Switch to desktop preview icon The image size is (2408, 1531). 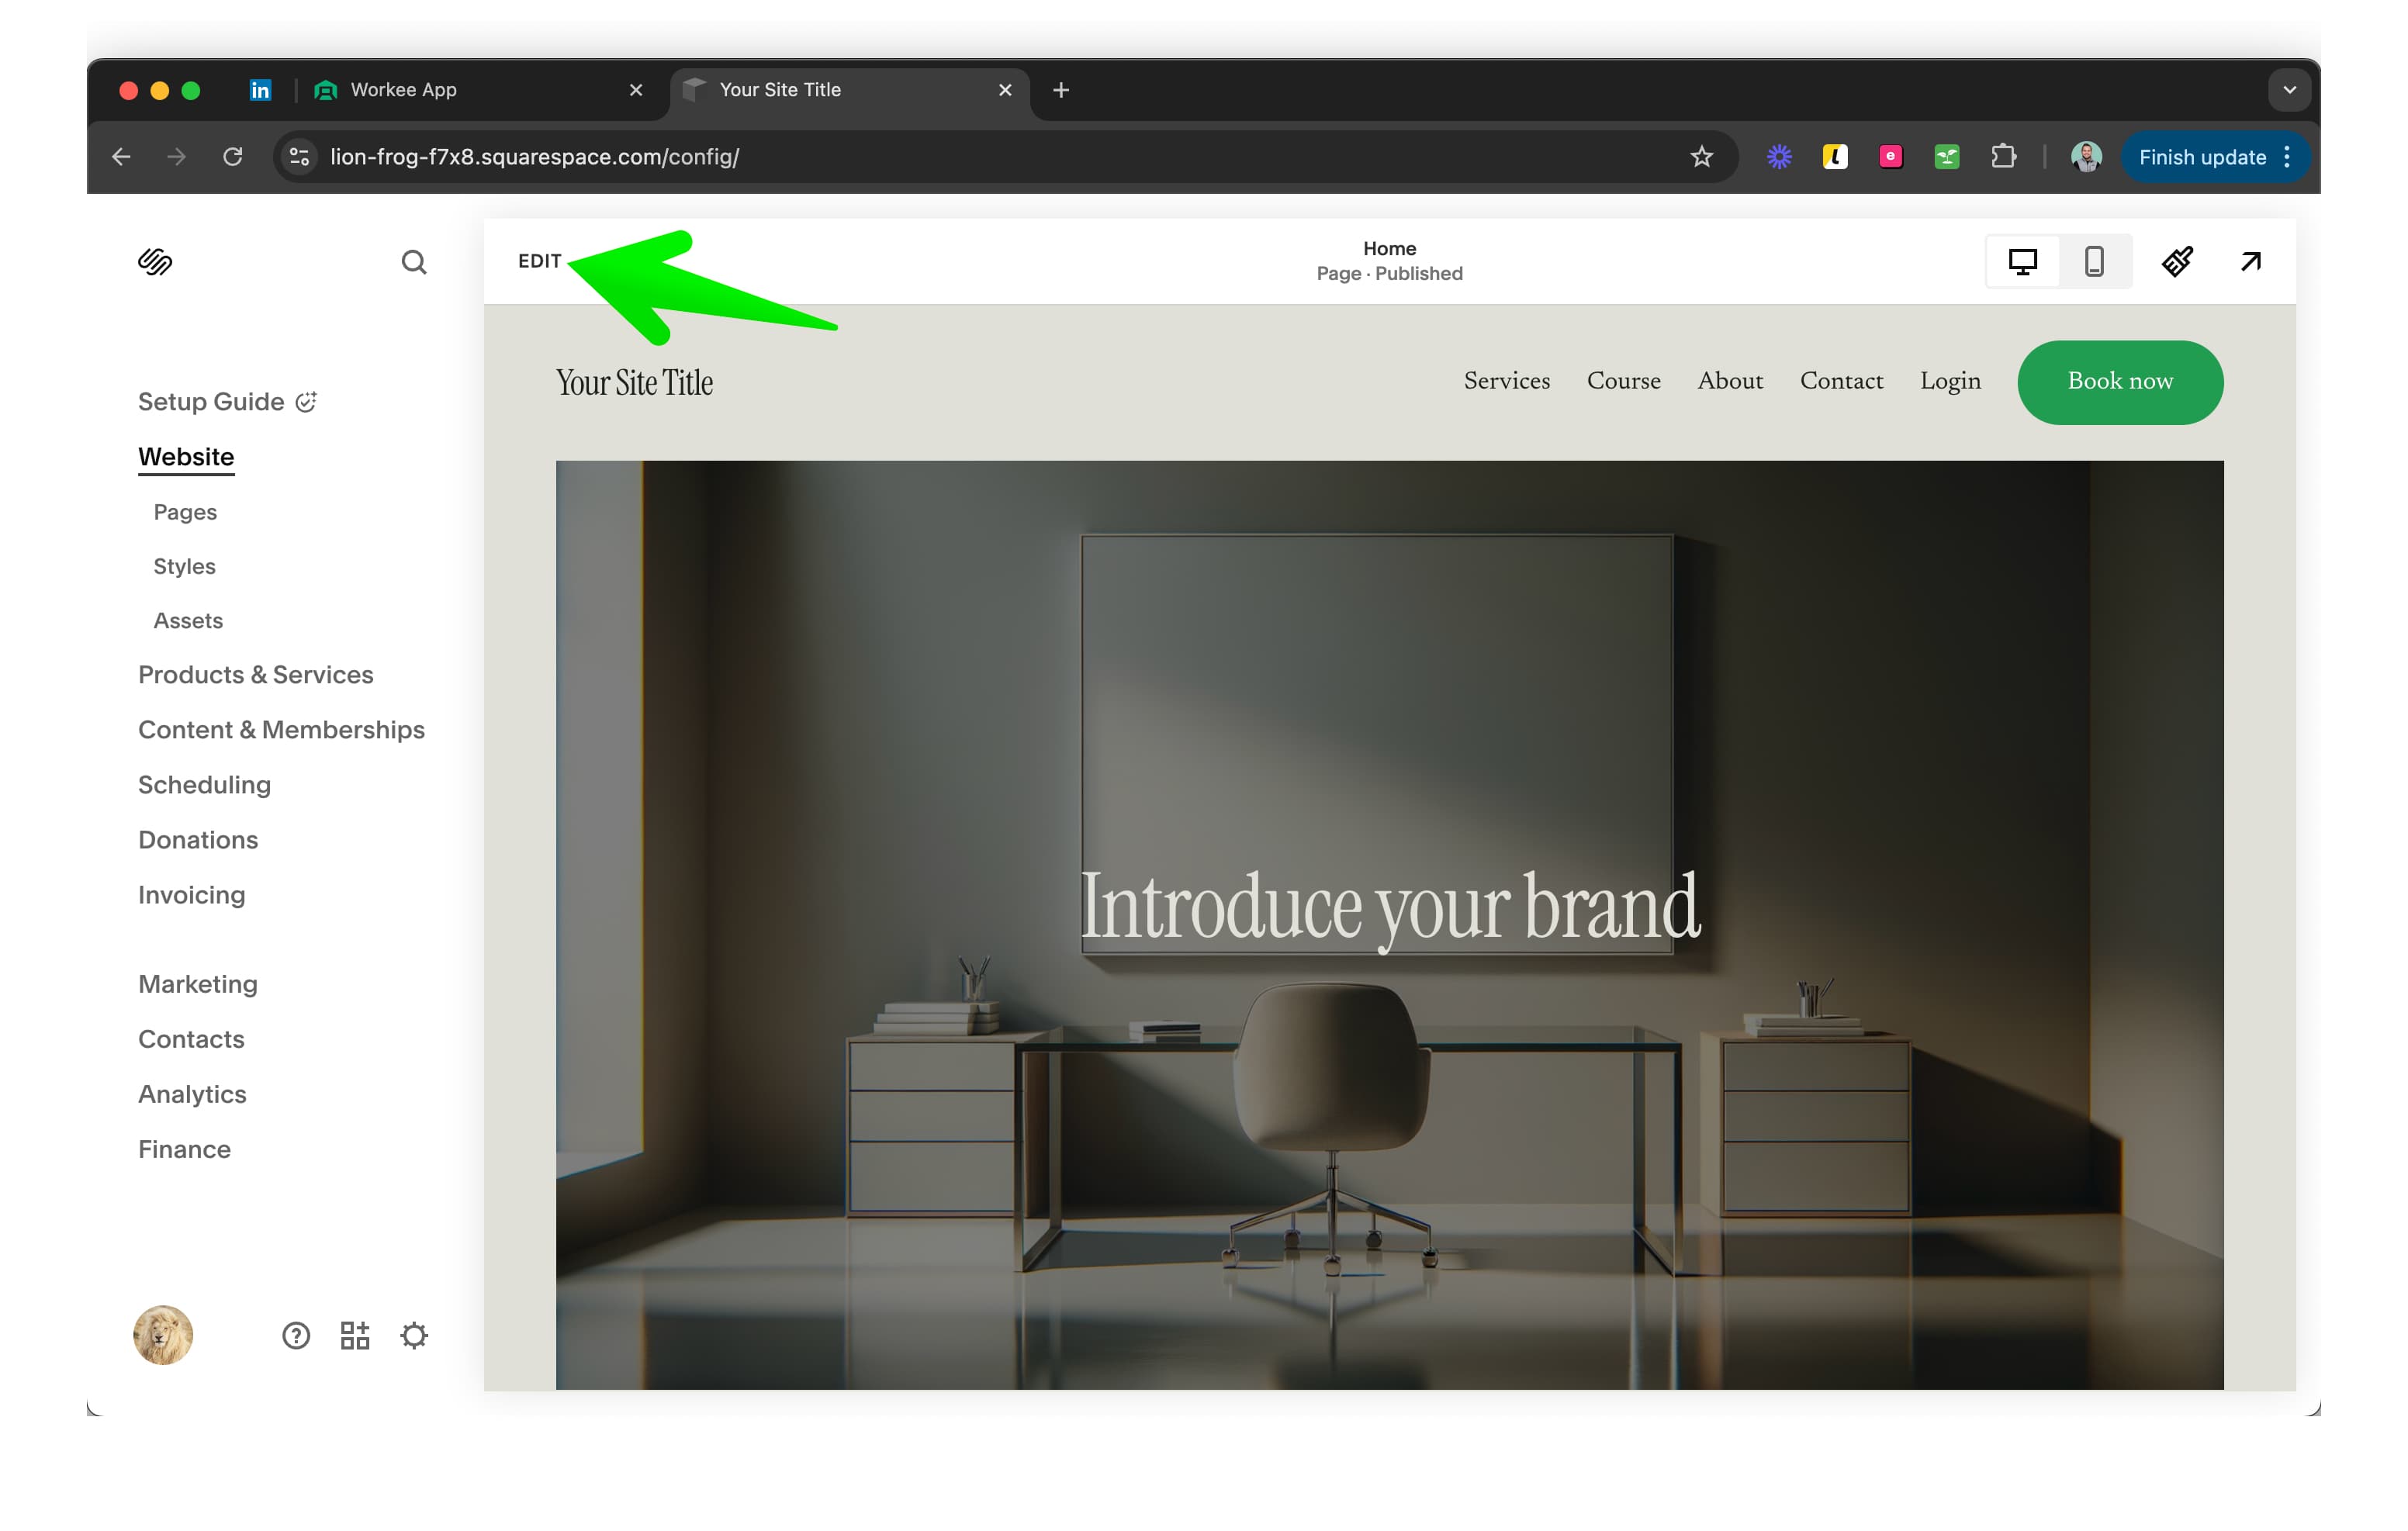click(2022, 262)
